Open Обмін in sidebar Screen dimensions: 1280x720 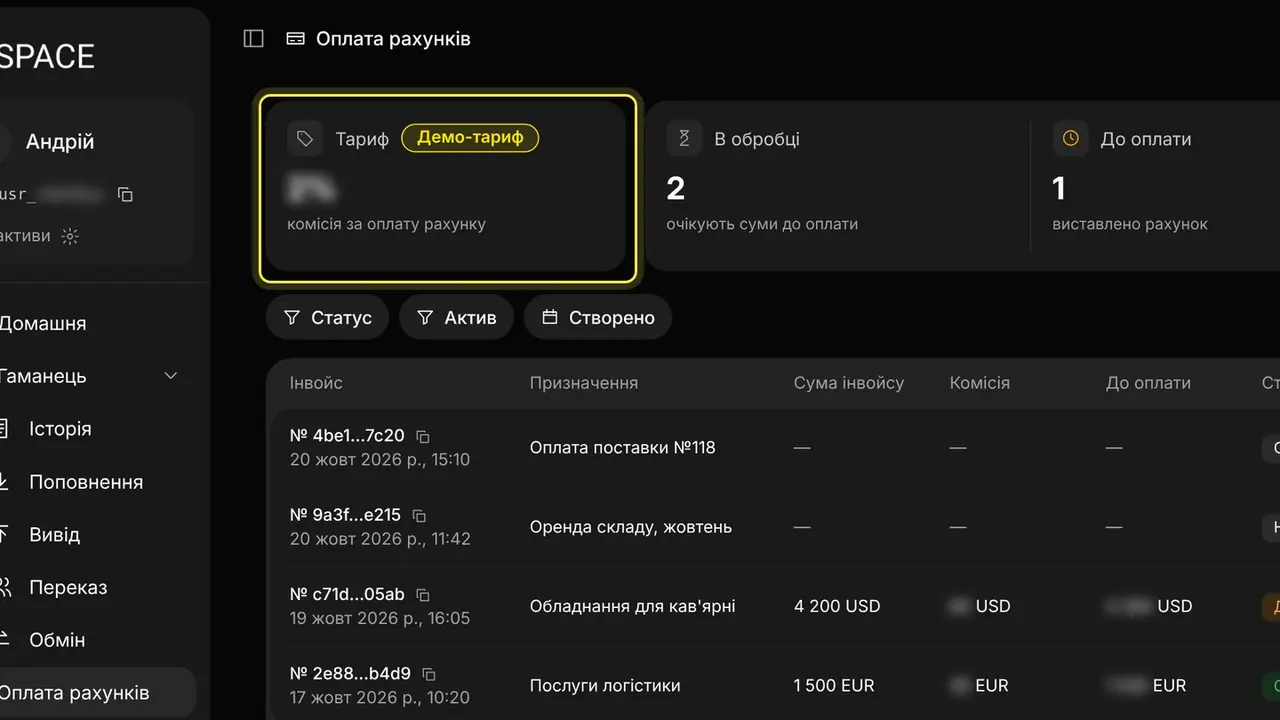coord(57,640)
